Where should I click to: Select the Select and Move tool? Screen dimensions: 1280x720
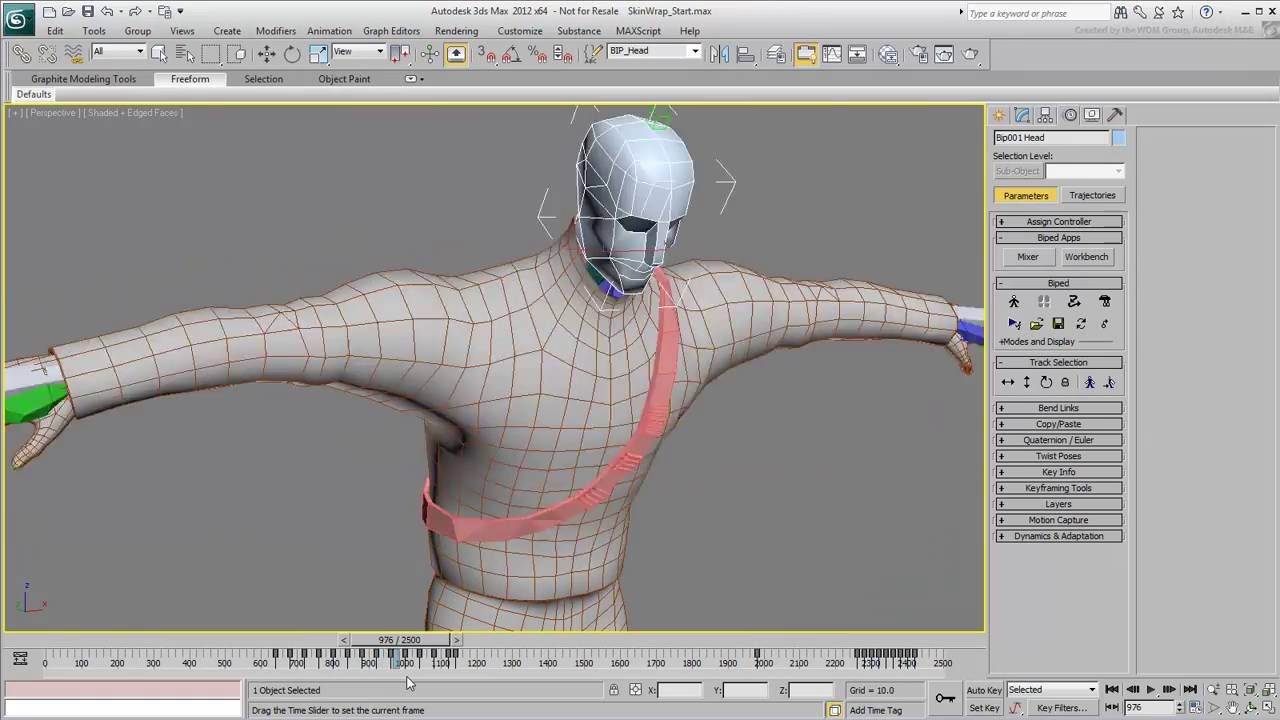(x=266, y=54)
